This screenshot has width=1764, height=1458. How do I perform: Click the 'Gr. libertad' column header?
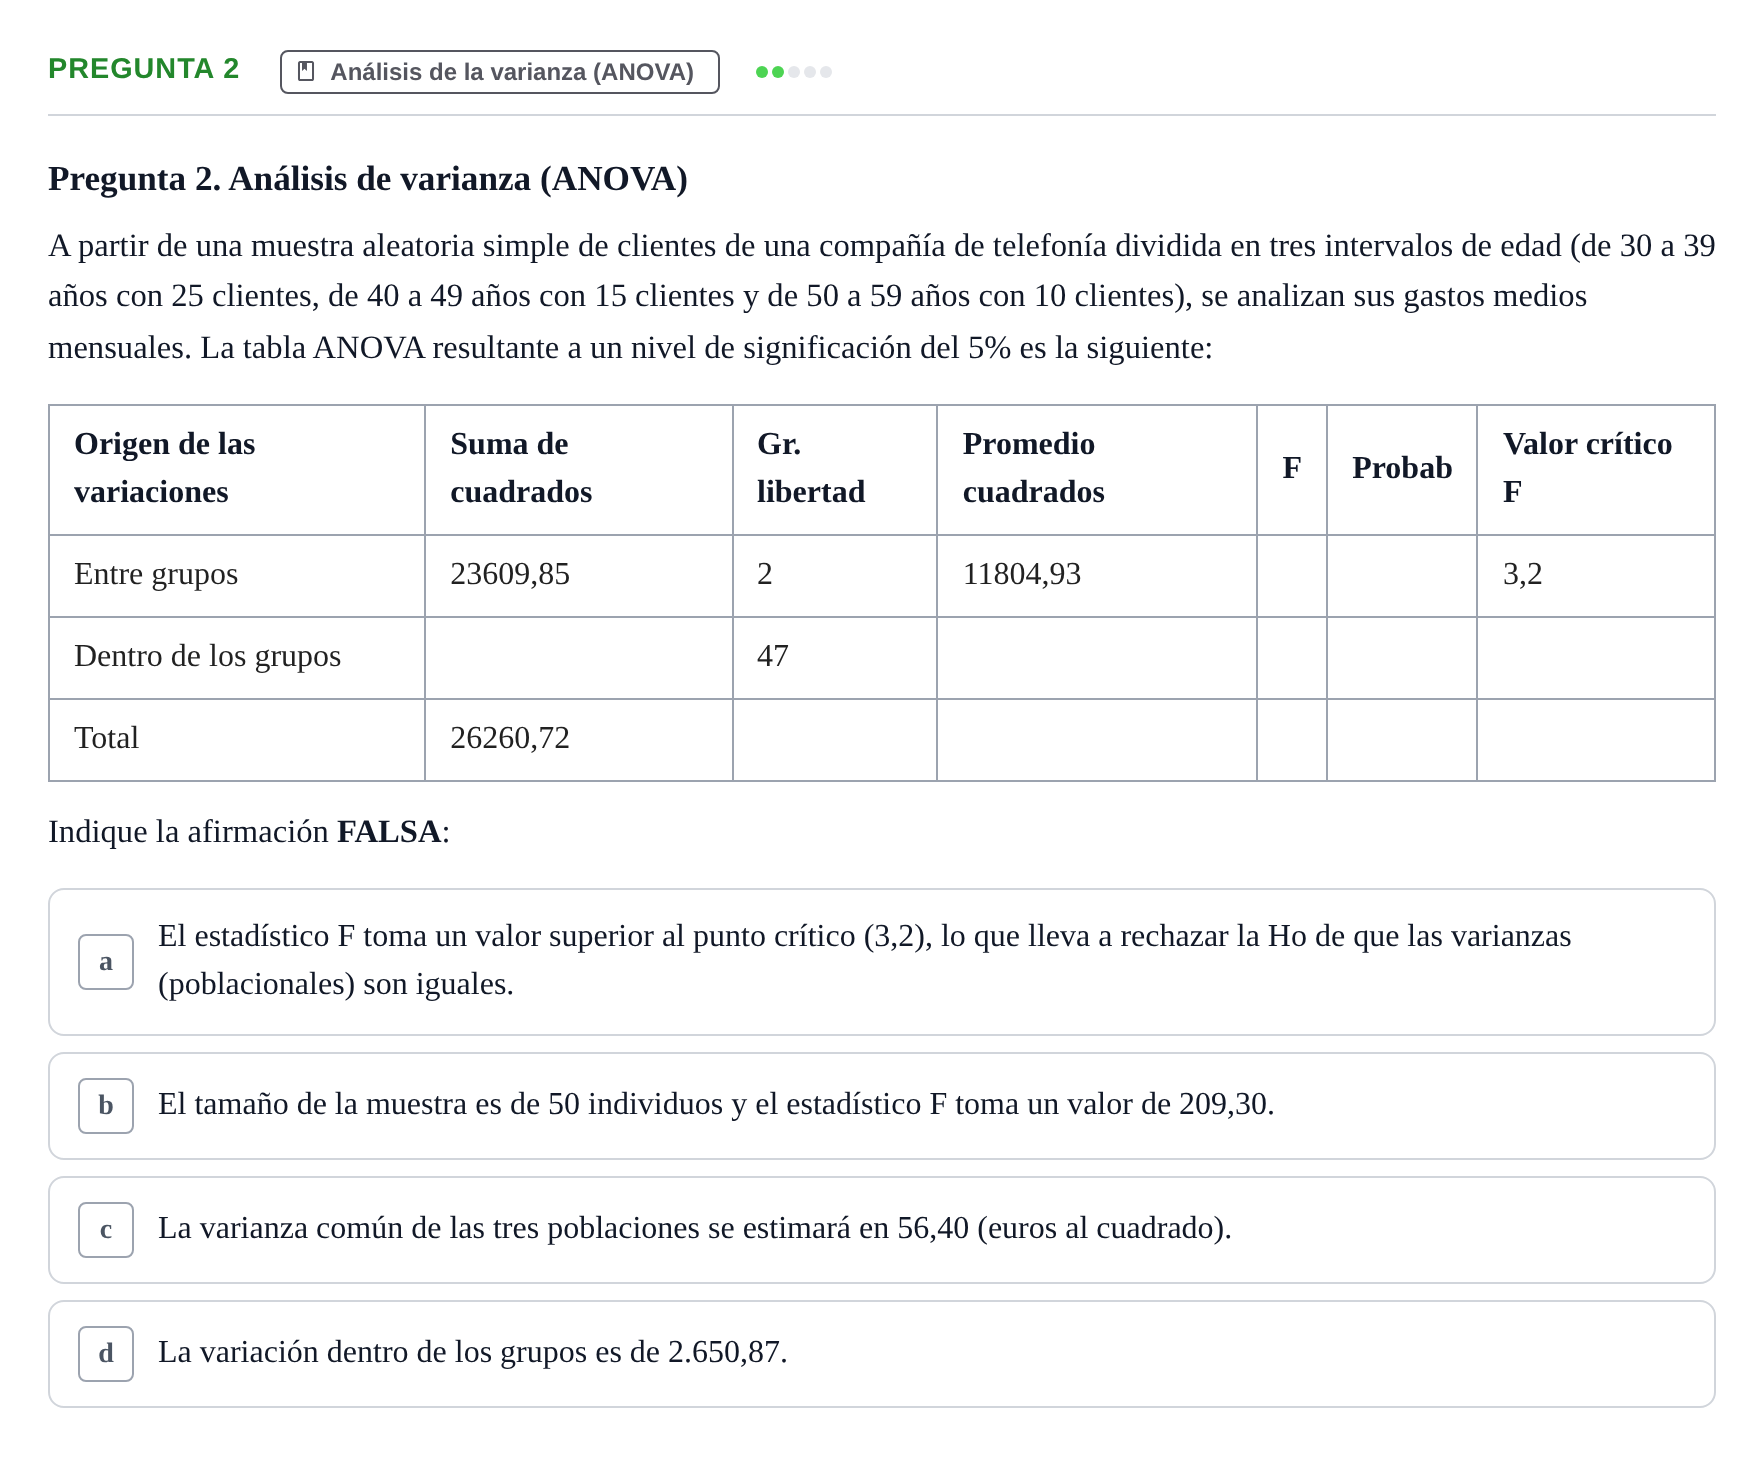(x=835, y=470)
